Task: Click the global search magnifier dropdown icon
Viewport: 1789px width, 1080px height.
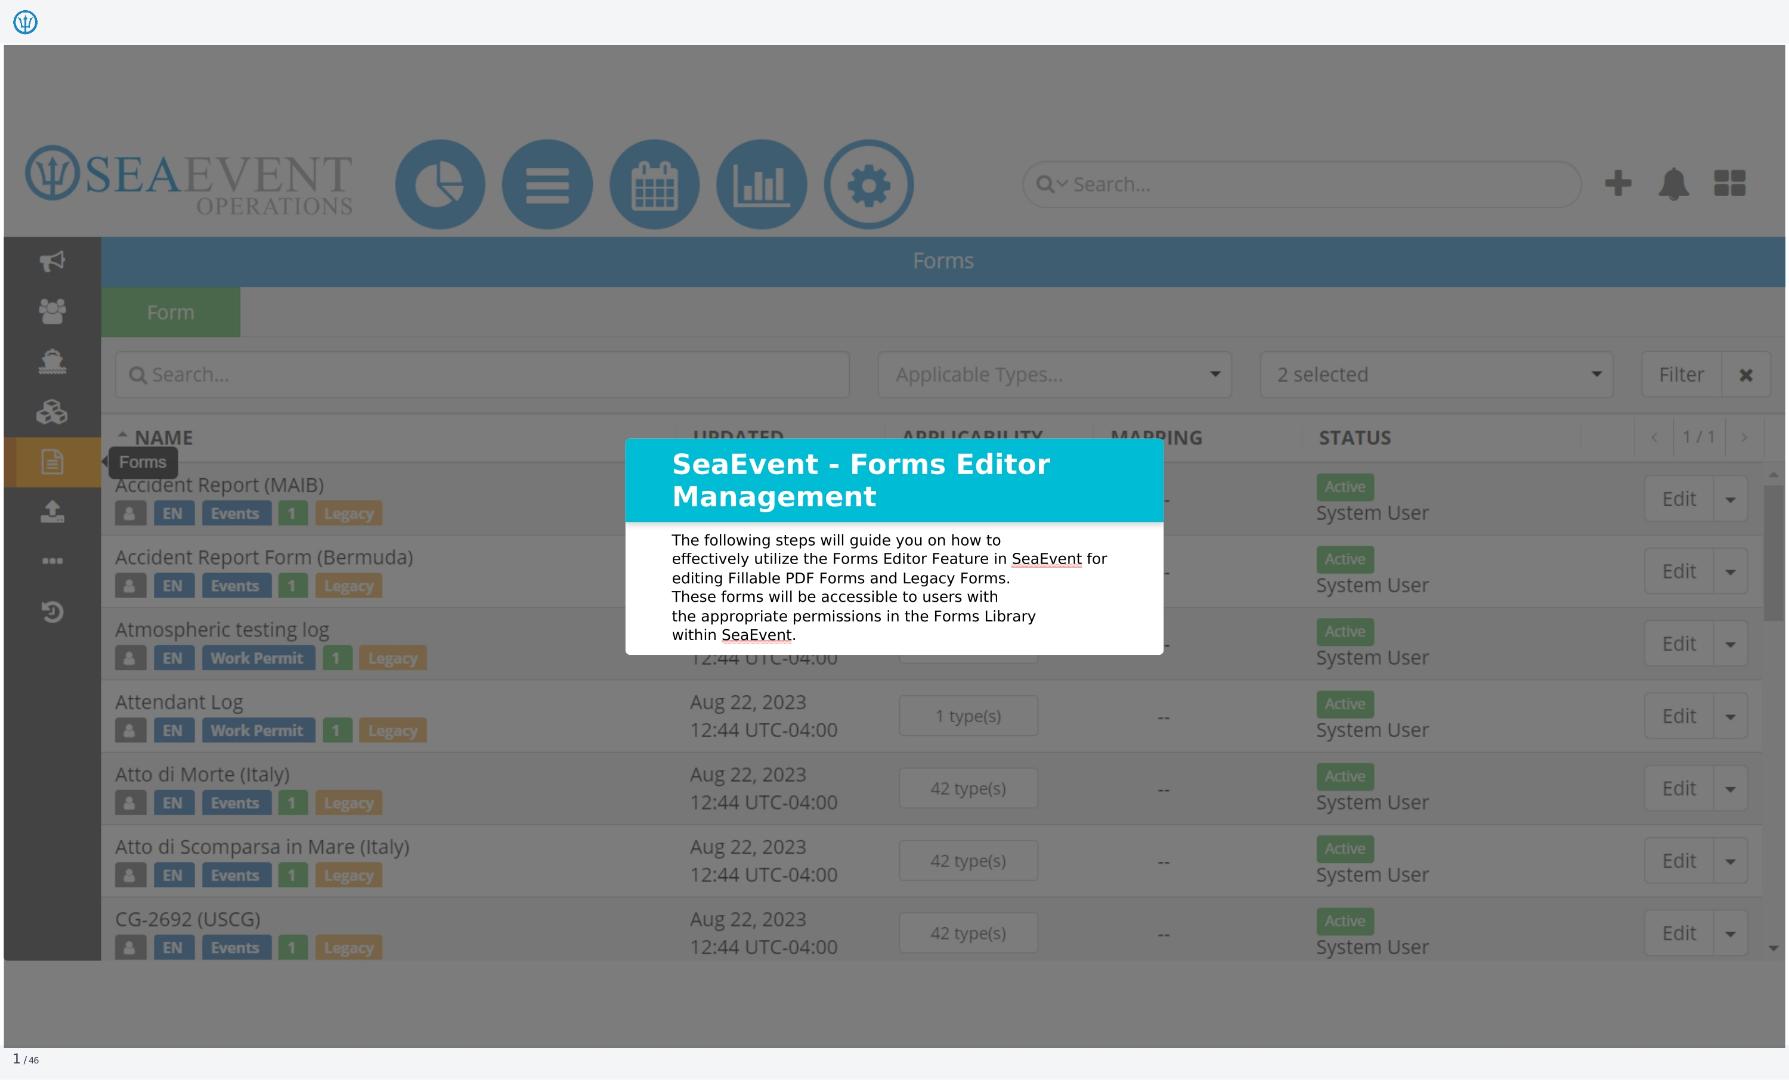Action: pyautogui.click(x=1051, y=184)
